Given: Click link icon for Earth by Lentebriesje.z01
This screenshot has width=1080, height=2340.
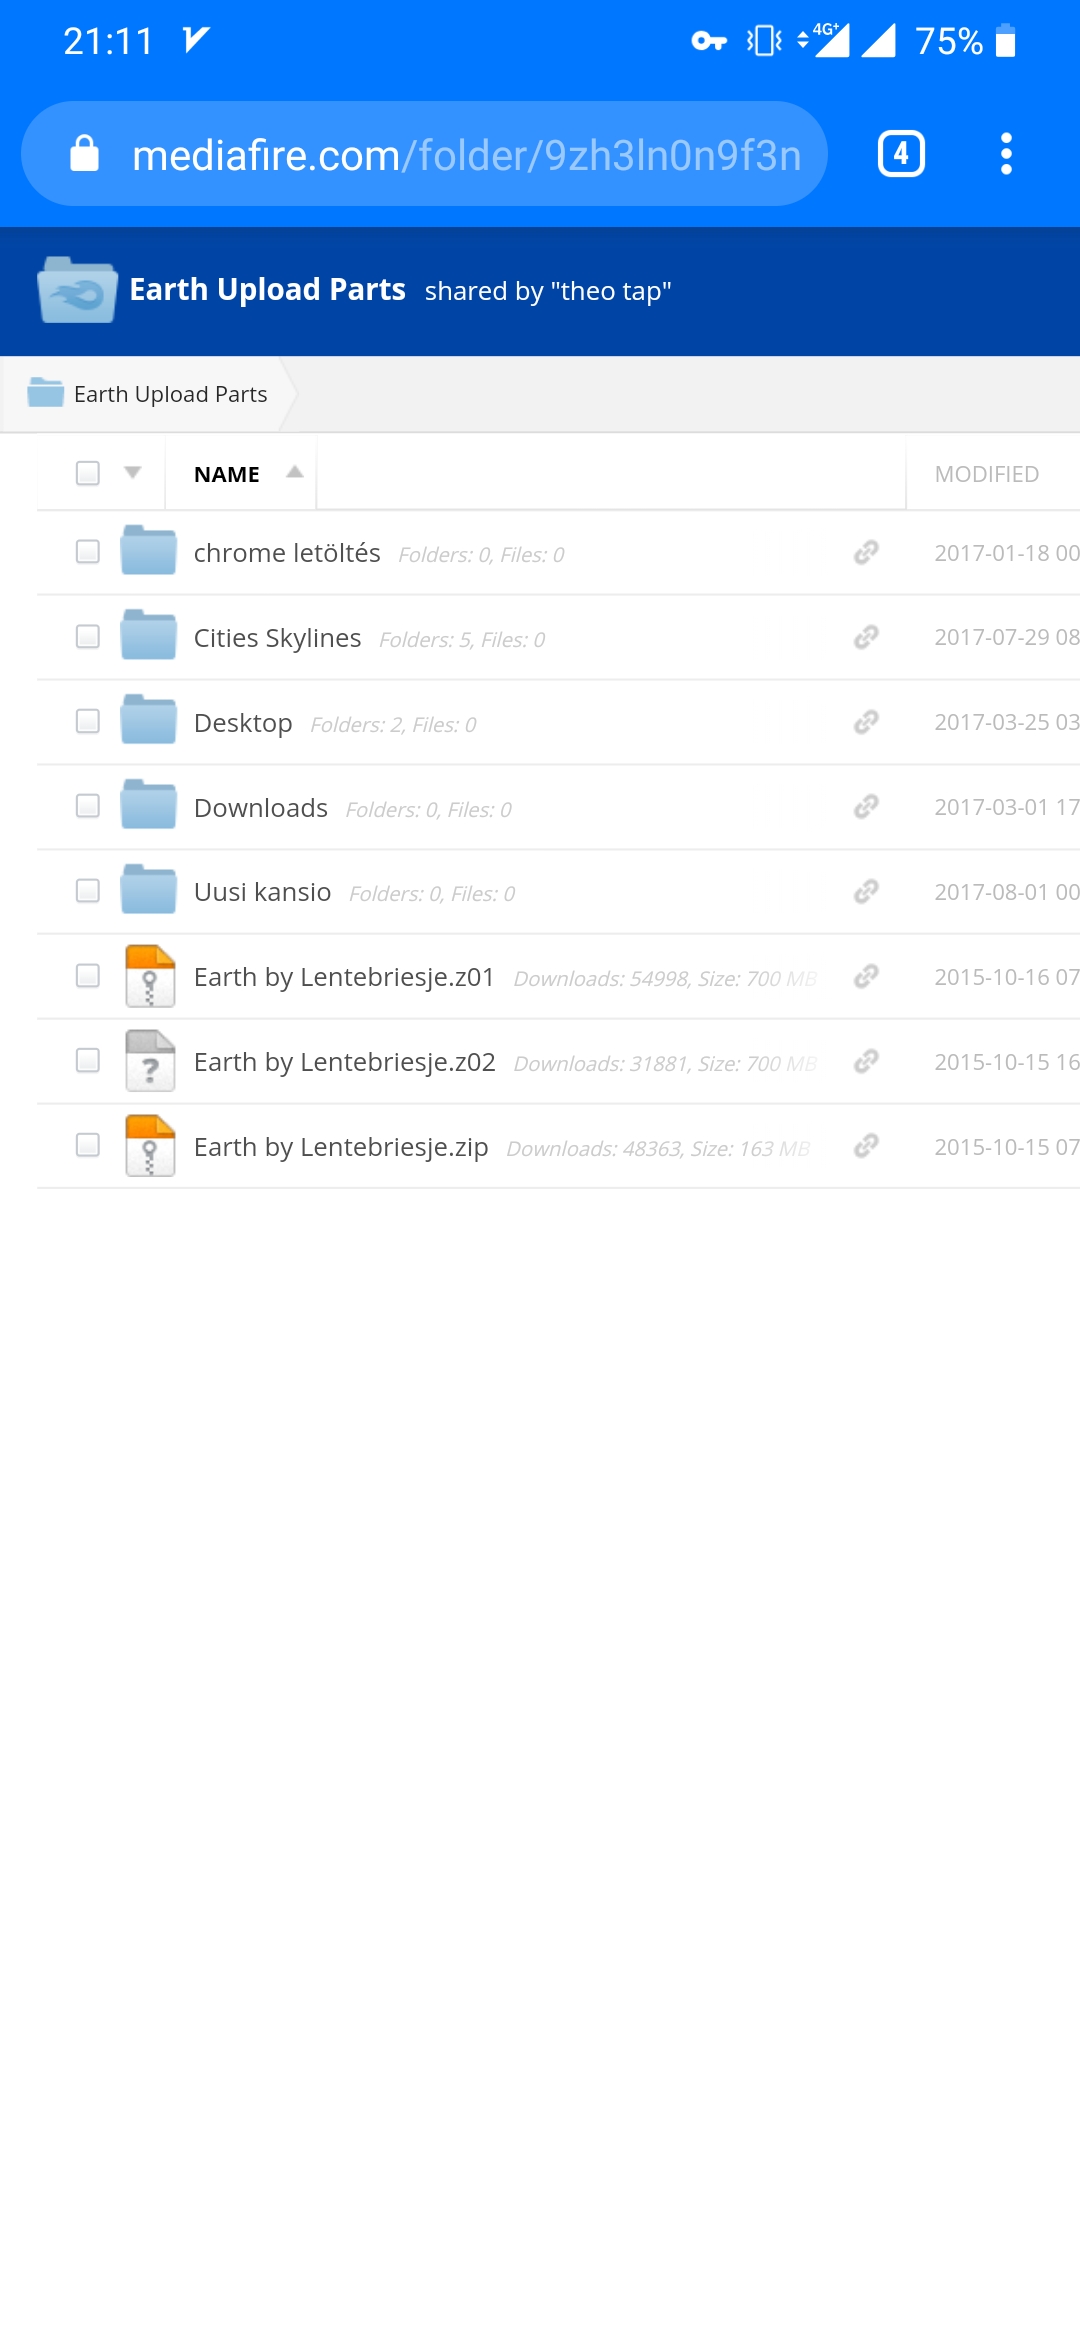Looking at the screenshot, I should (866, 976).
